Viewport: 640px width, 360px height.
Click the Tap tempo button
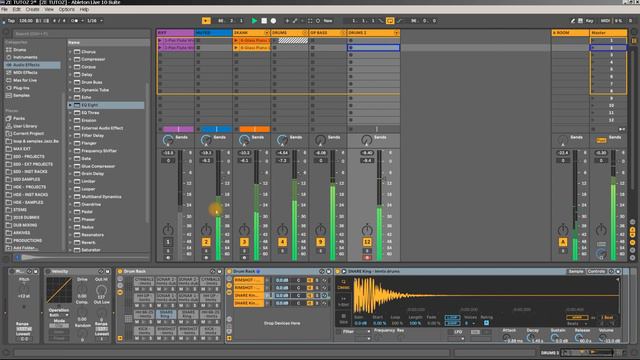pos(11,20)
